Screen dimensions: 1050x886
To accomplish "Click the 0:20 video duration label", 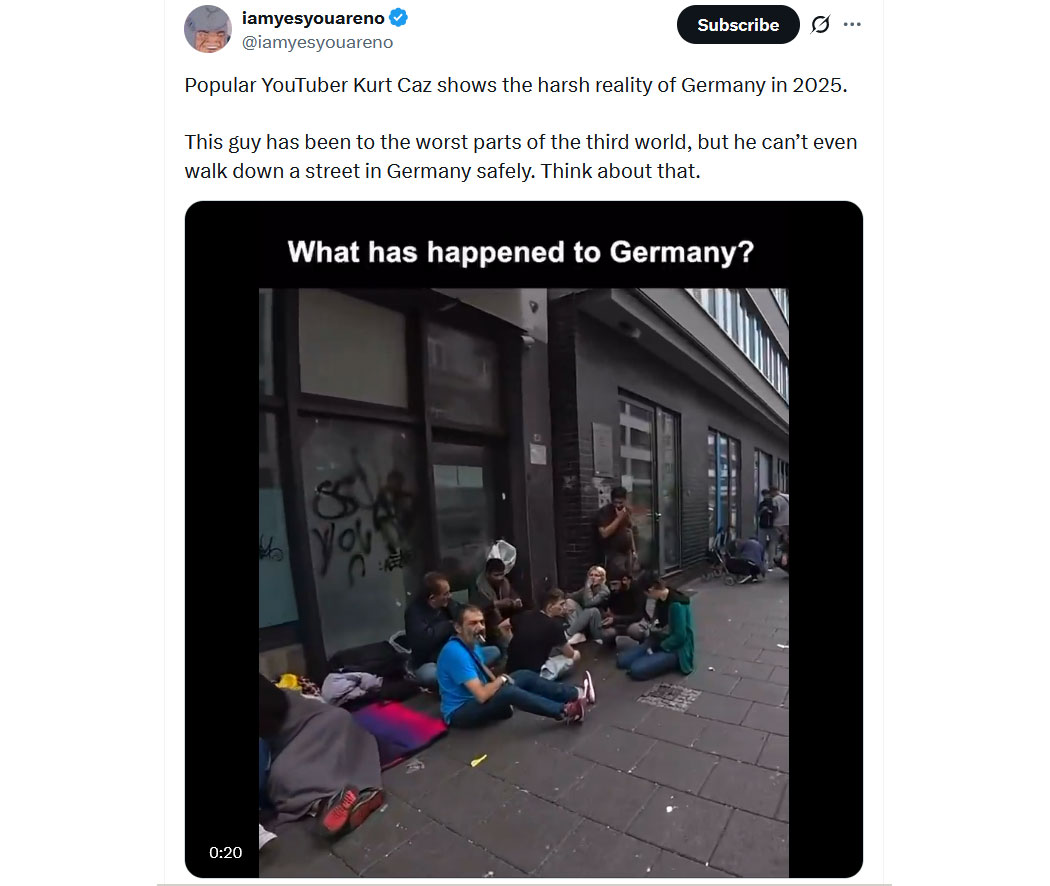I will (225, 853).
